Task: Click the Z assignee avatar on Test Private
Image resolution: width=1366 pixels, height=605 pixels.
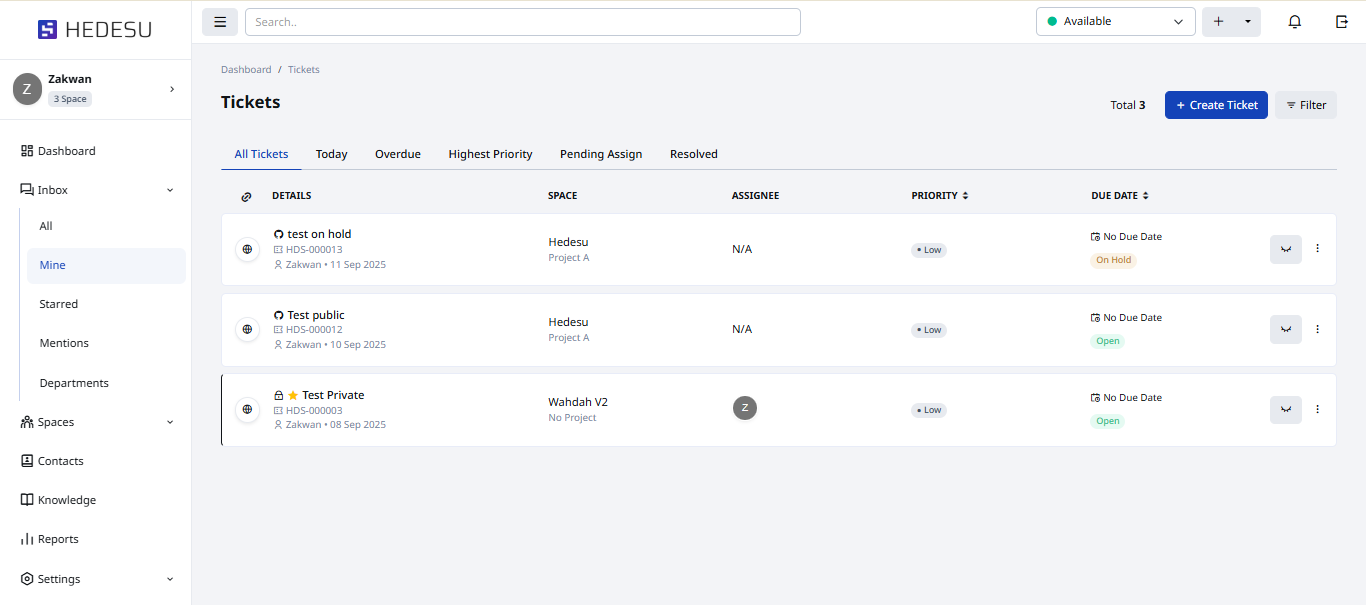Action: click(744, 408)
